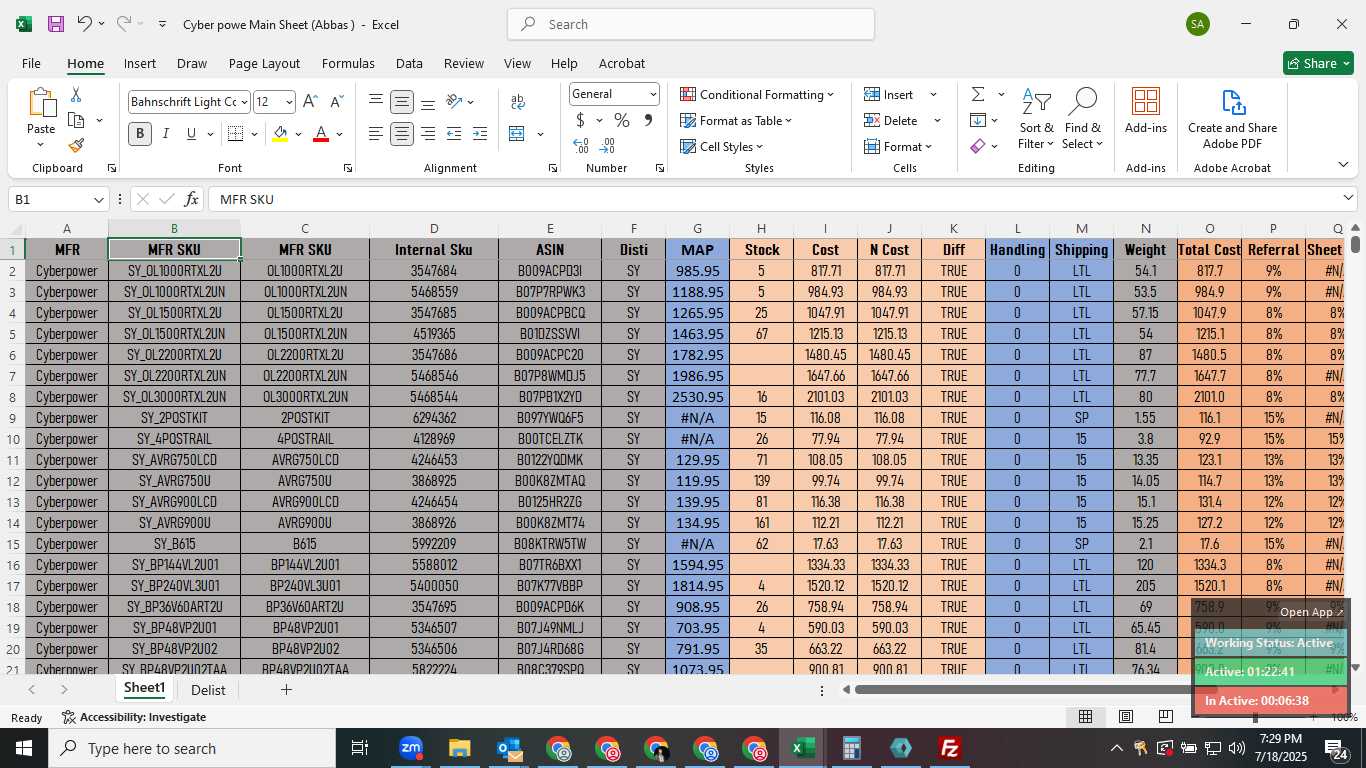
Task: Toggle Middle Align vertical alignment
Action: [x=402, y=102]
